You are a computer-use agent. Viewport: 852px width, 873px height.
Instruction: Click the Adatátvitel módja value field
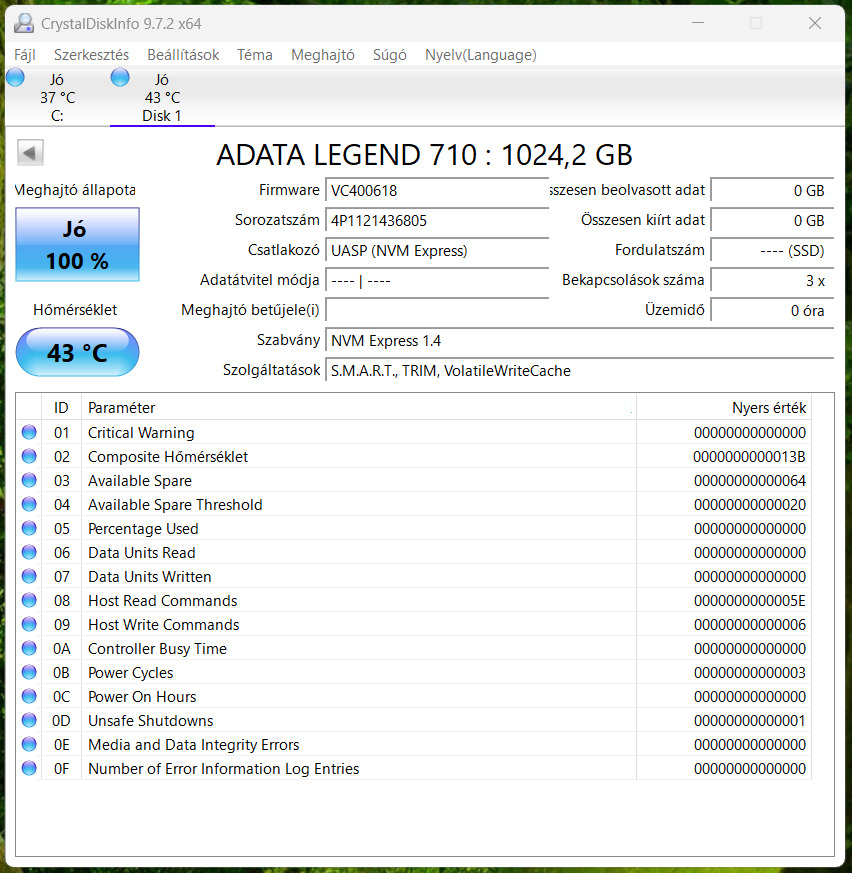(x=437, y=281)
